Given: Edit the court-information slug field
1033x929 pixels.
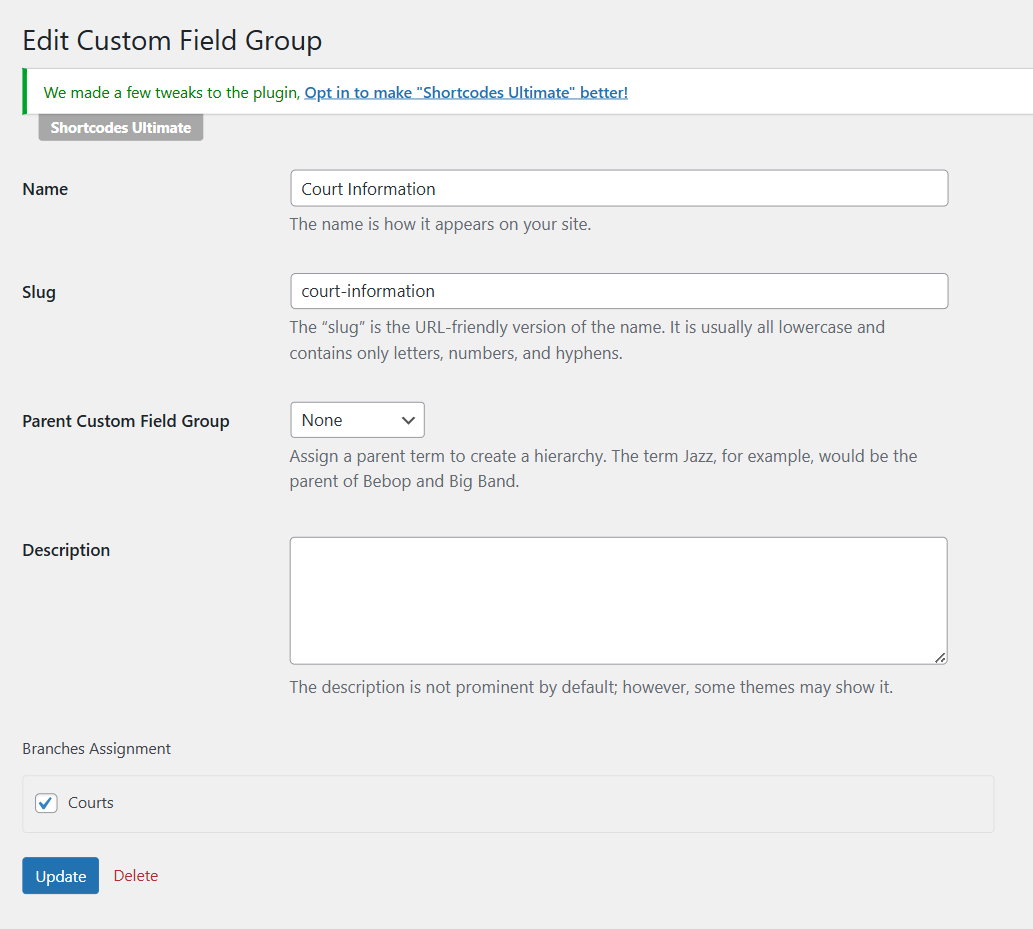Looking at the screenshot, I should coord(618,291).
